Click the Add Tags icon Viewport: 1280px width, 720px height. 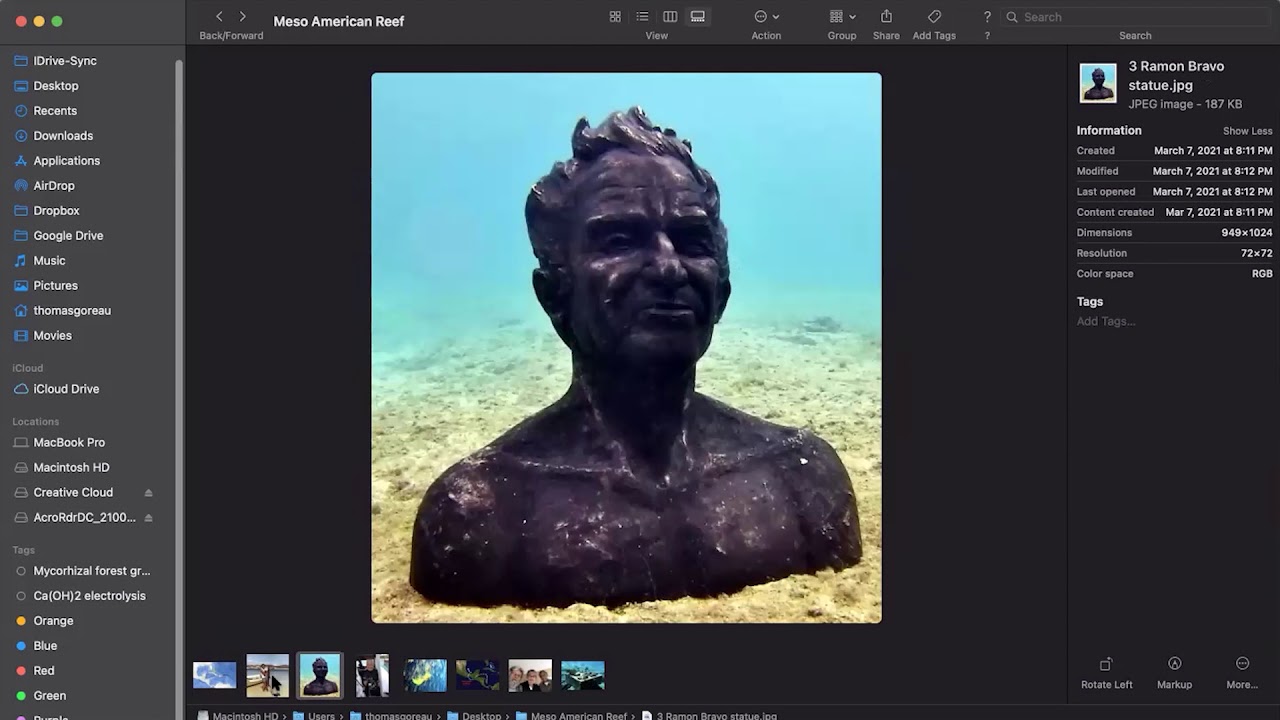coord(934,17)
